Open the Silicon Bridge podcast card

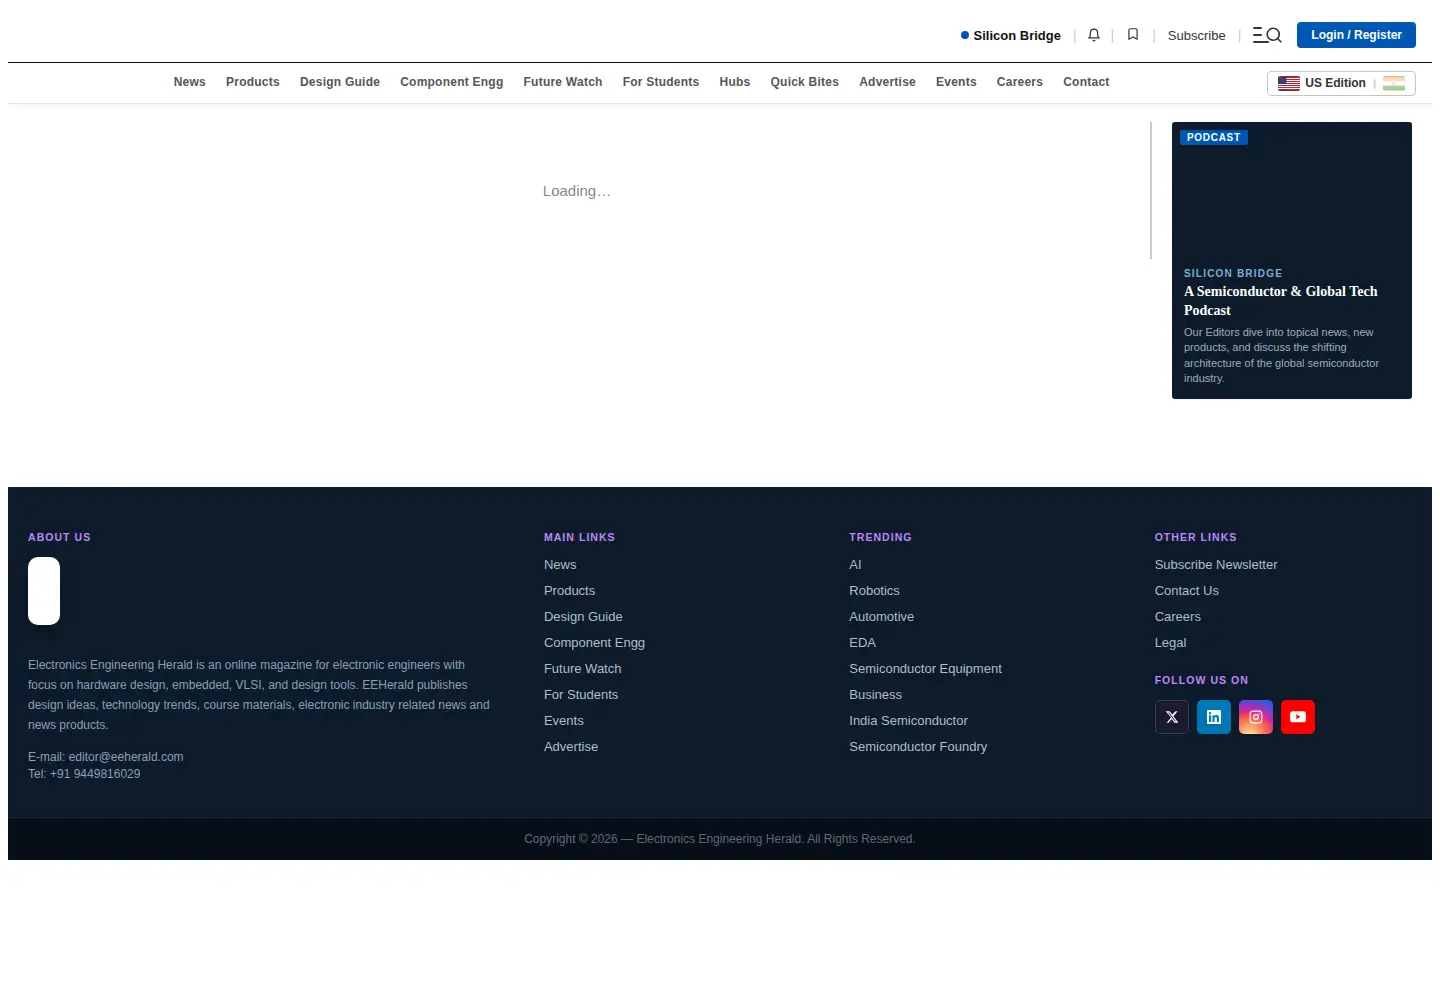click(x=1292, y=260)
